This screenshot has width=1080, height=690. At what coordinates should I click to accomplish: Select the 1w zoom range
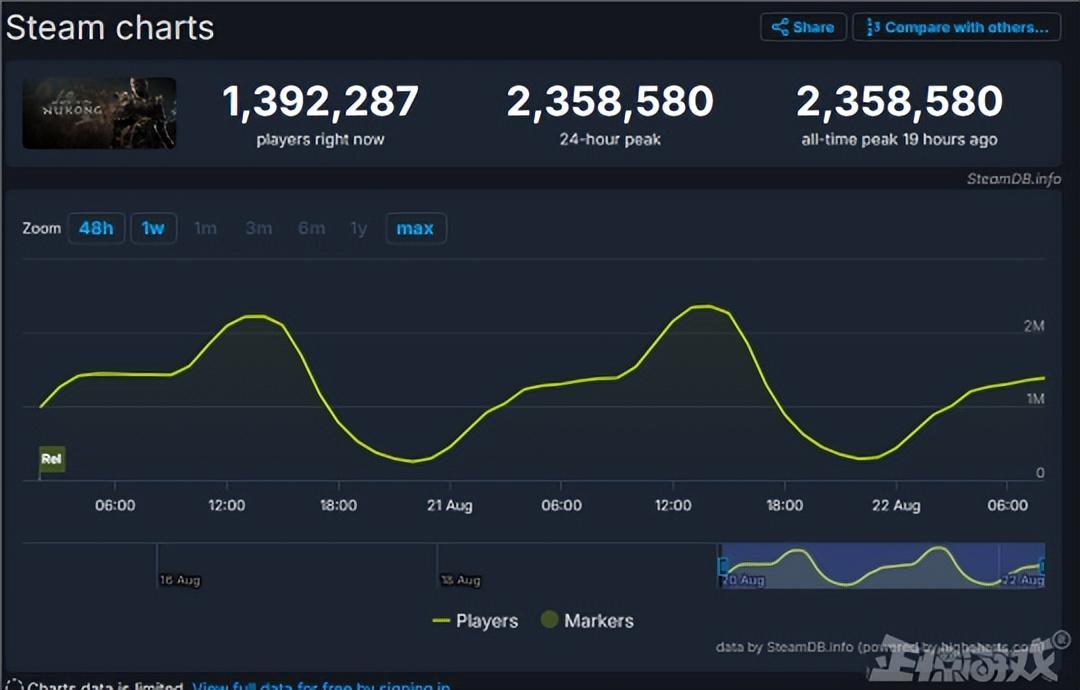coord(153,228)
